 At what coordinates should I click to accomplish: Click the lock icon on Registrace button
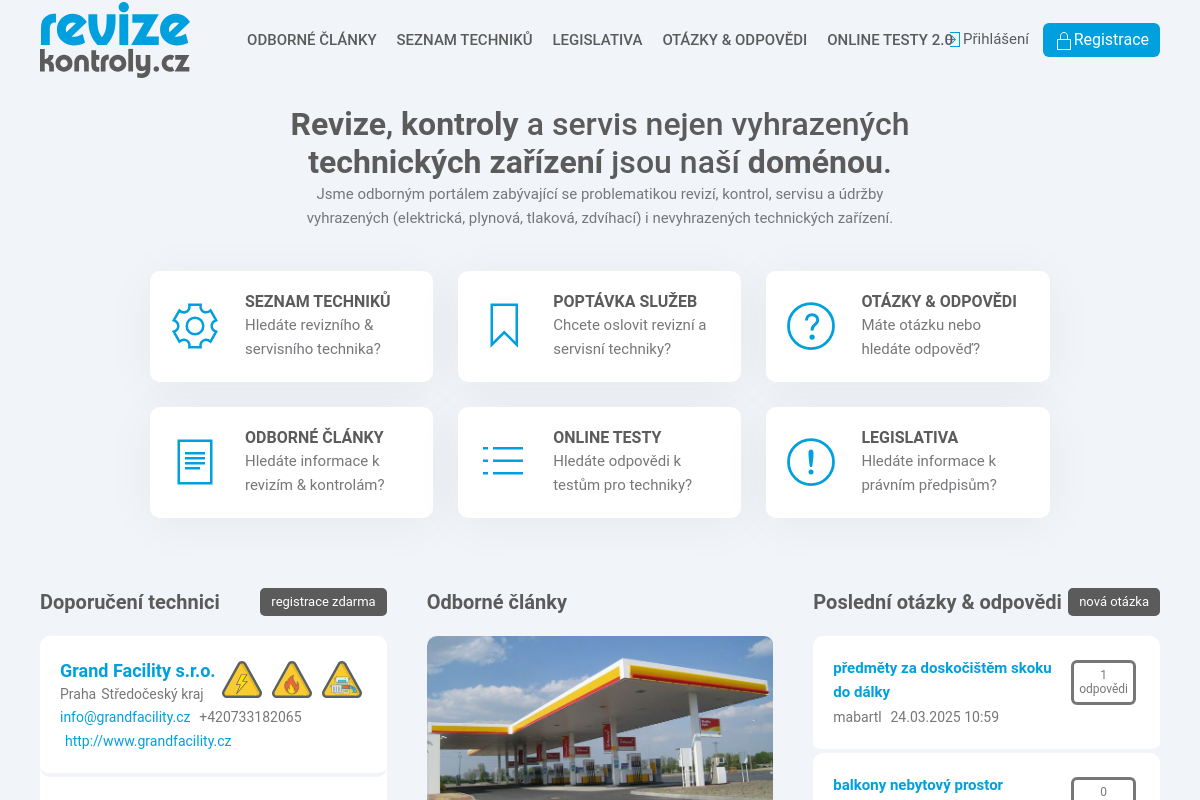click(1064, 41)
